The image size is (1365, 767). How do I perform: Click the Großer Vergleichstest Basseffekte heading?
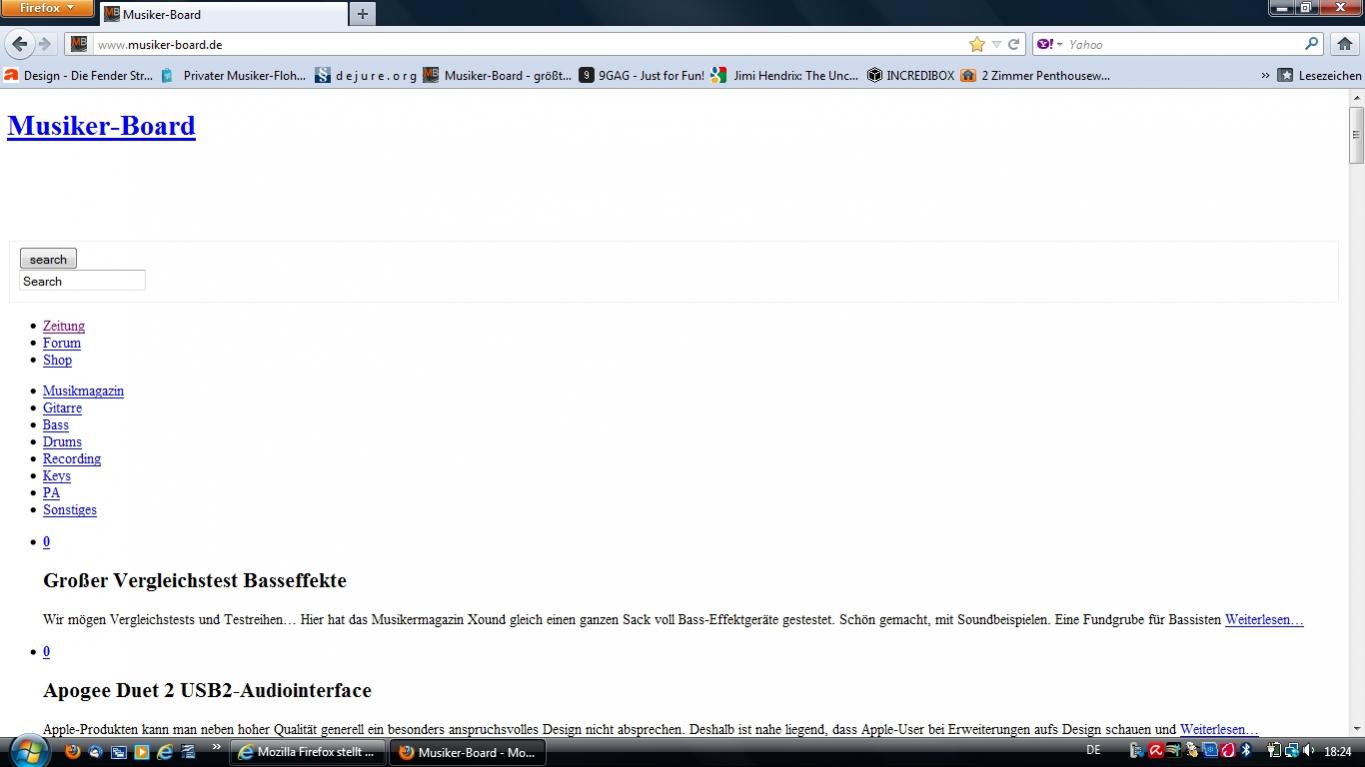point(195,581)
